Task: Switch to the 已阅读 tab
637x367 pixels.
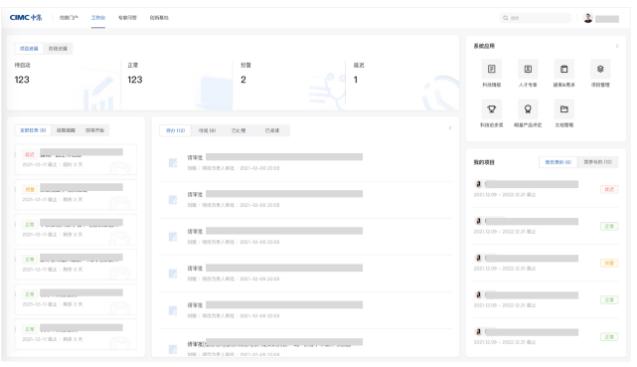Action: pos(272,130)
